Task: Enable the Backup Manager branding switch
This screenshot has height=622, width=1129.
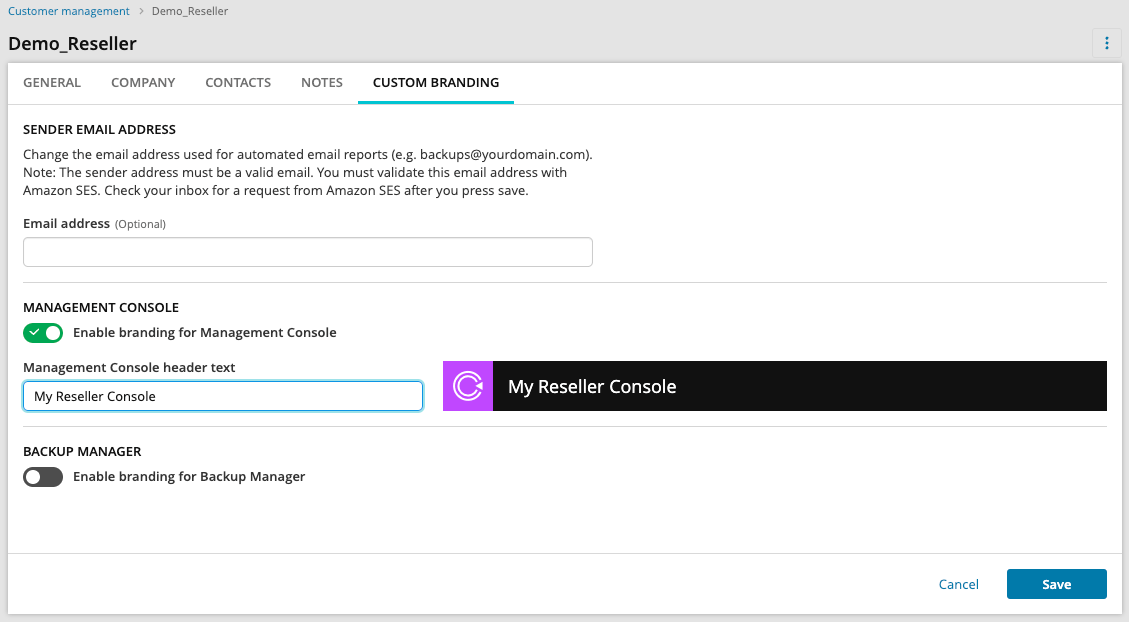Action: (43, 477)
